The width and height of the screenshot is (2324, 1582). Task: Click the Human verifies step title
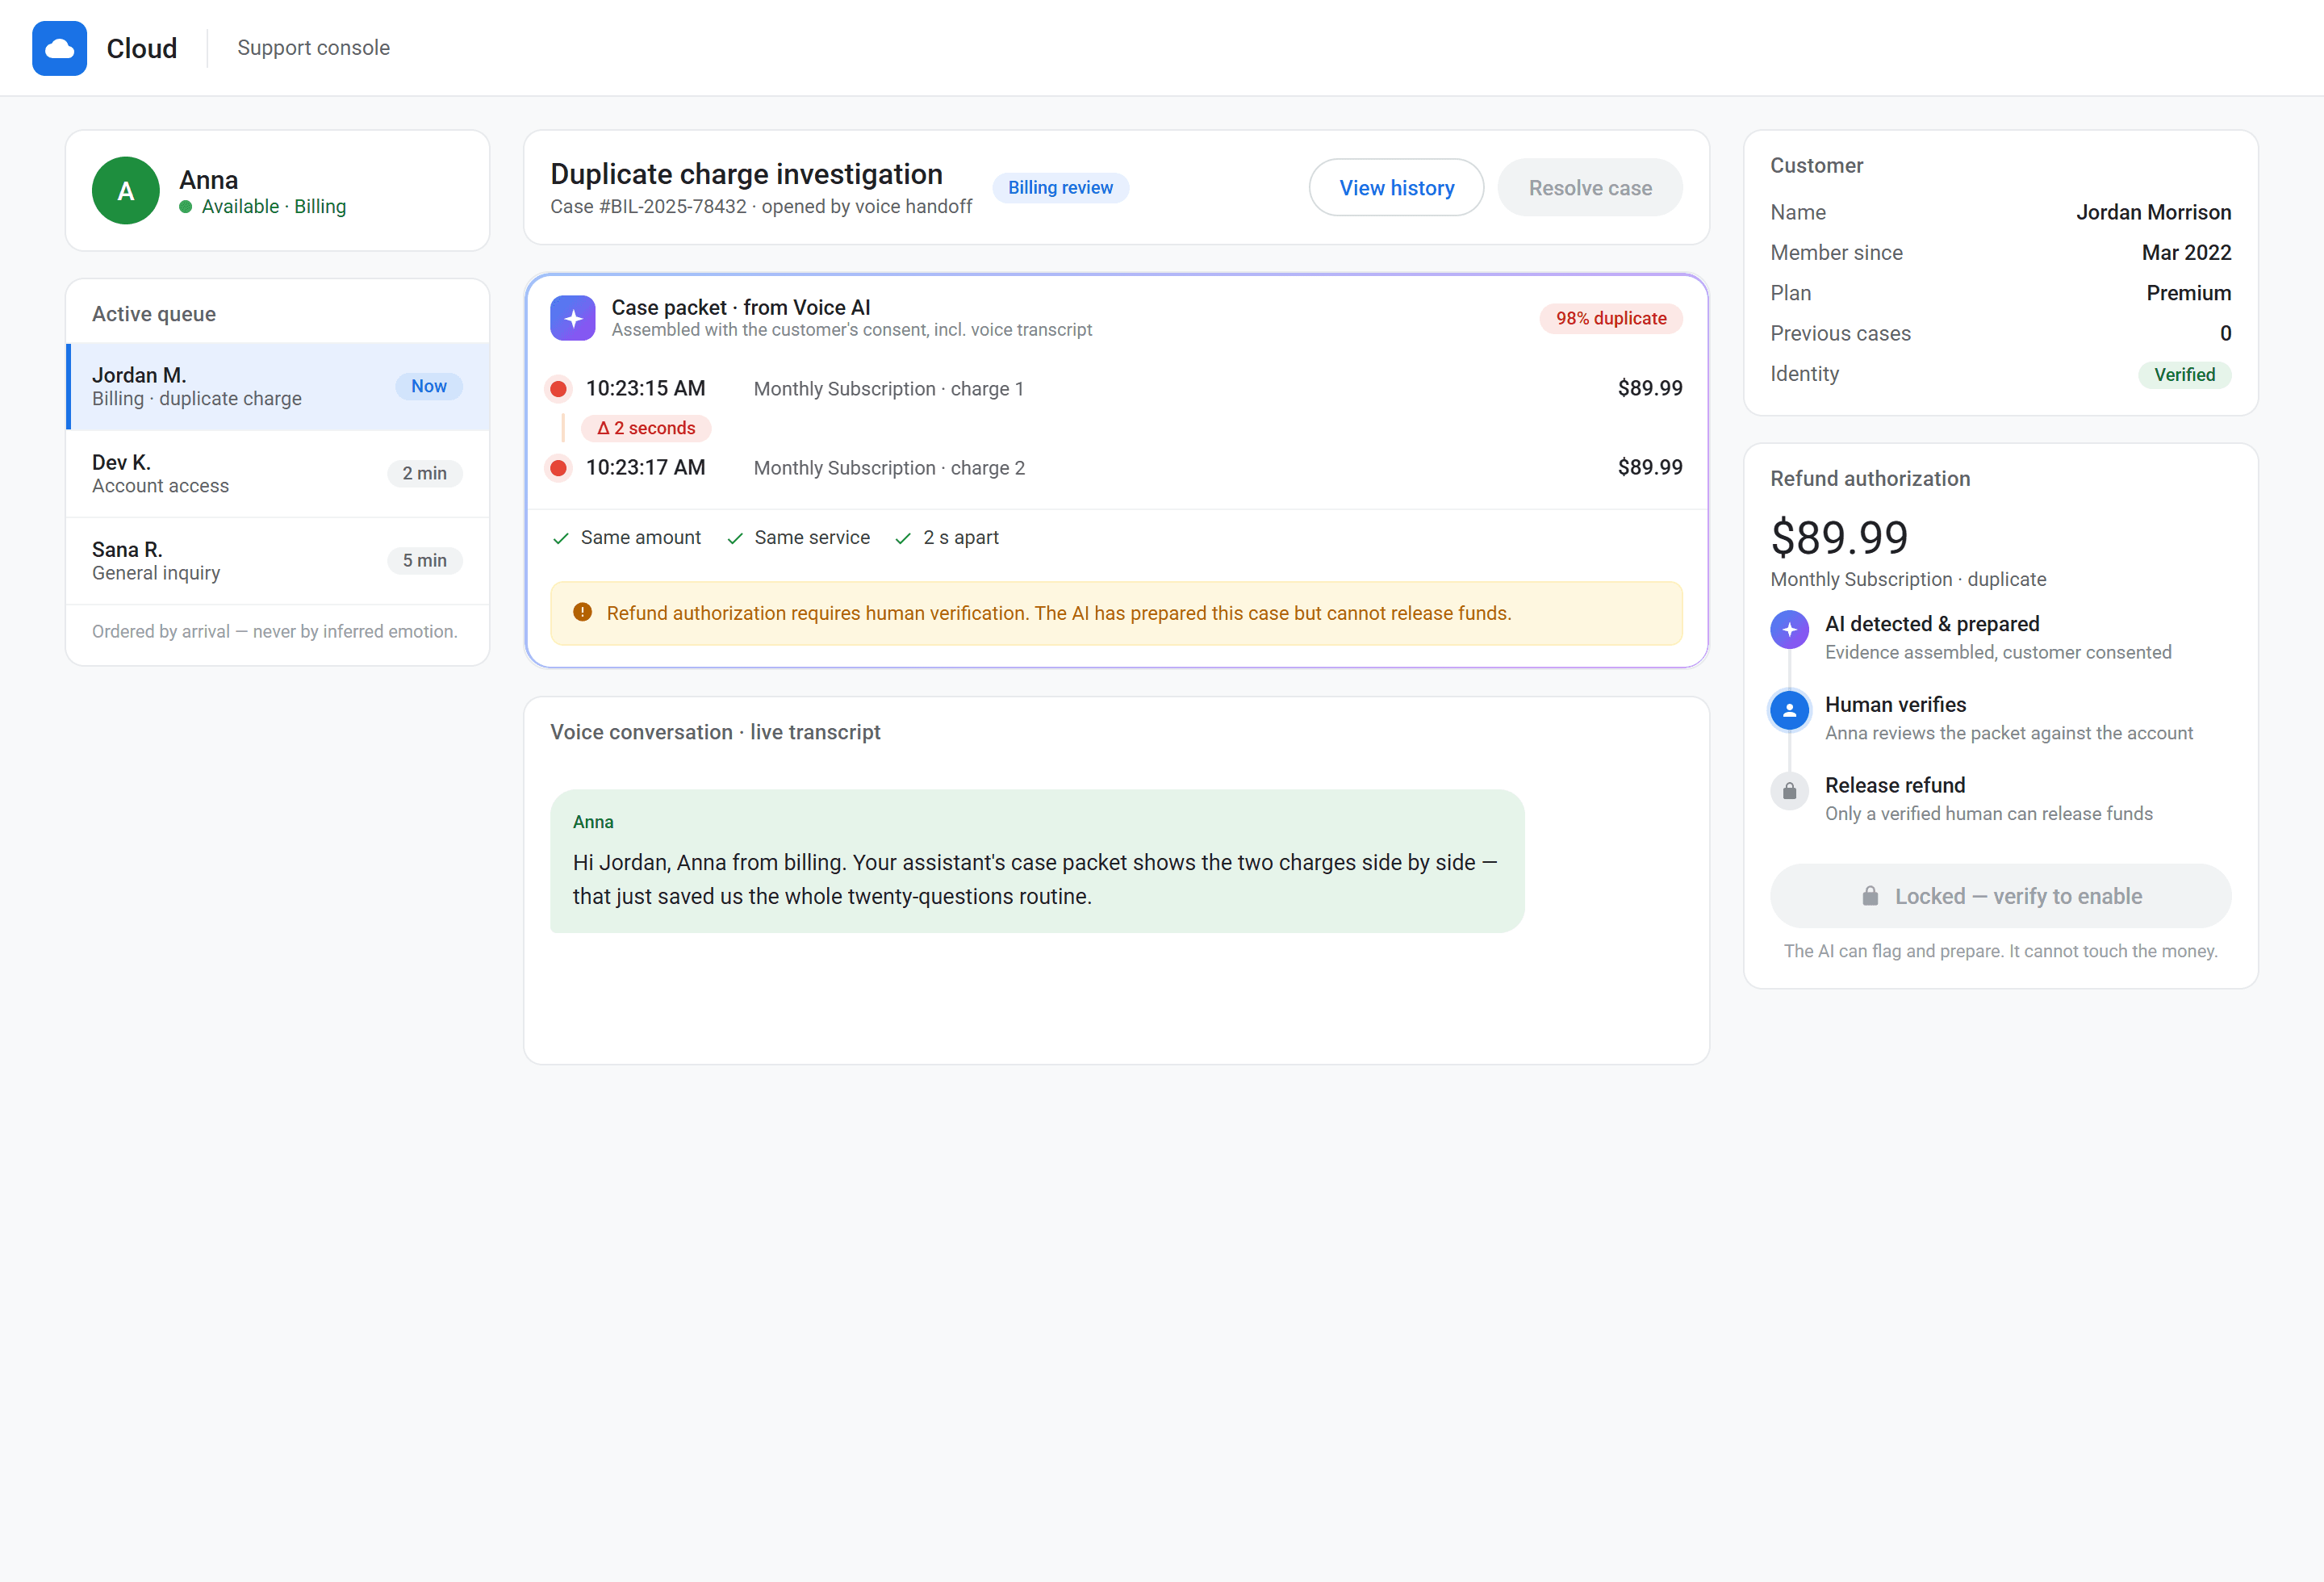(1895, 704)
